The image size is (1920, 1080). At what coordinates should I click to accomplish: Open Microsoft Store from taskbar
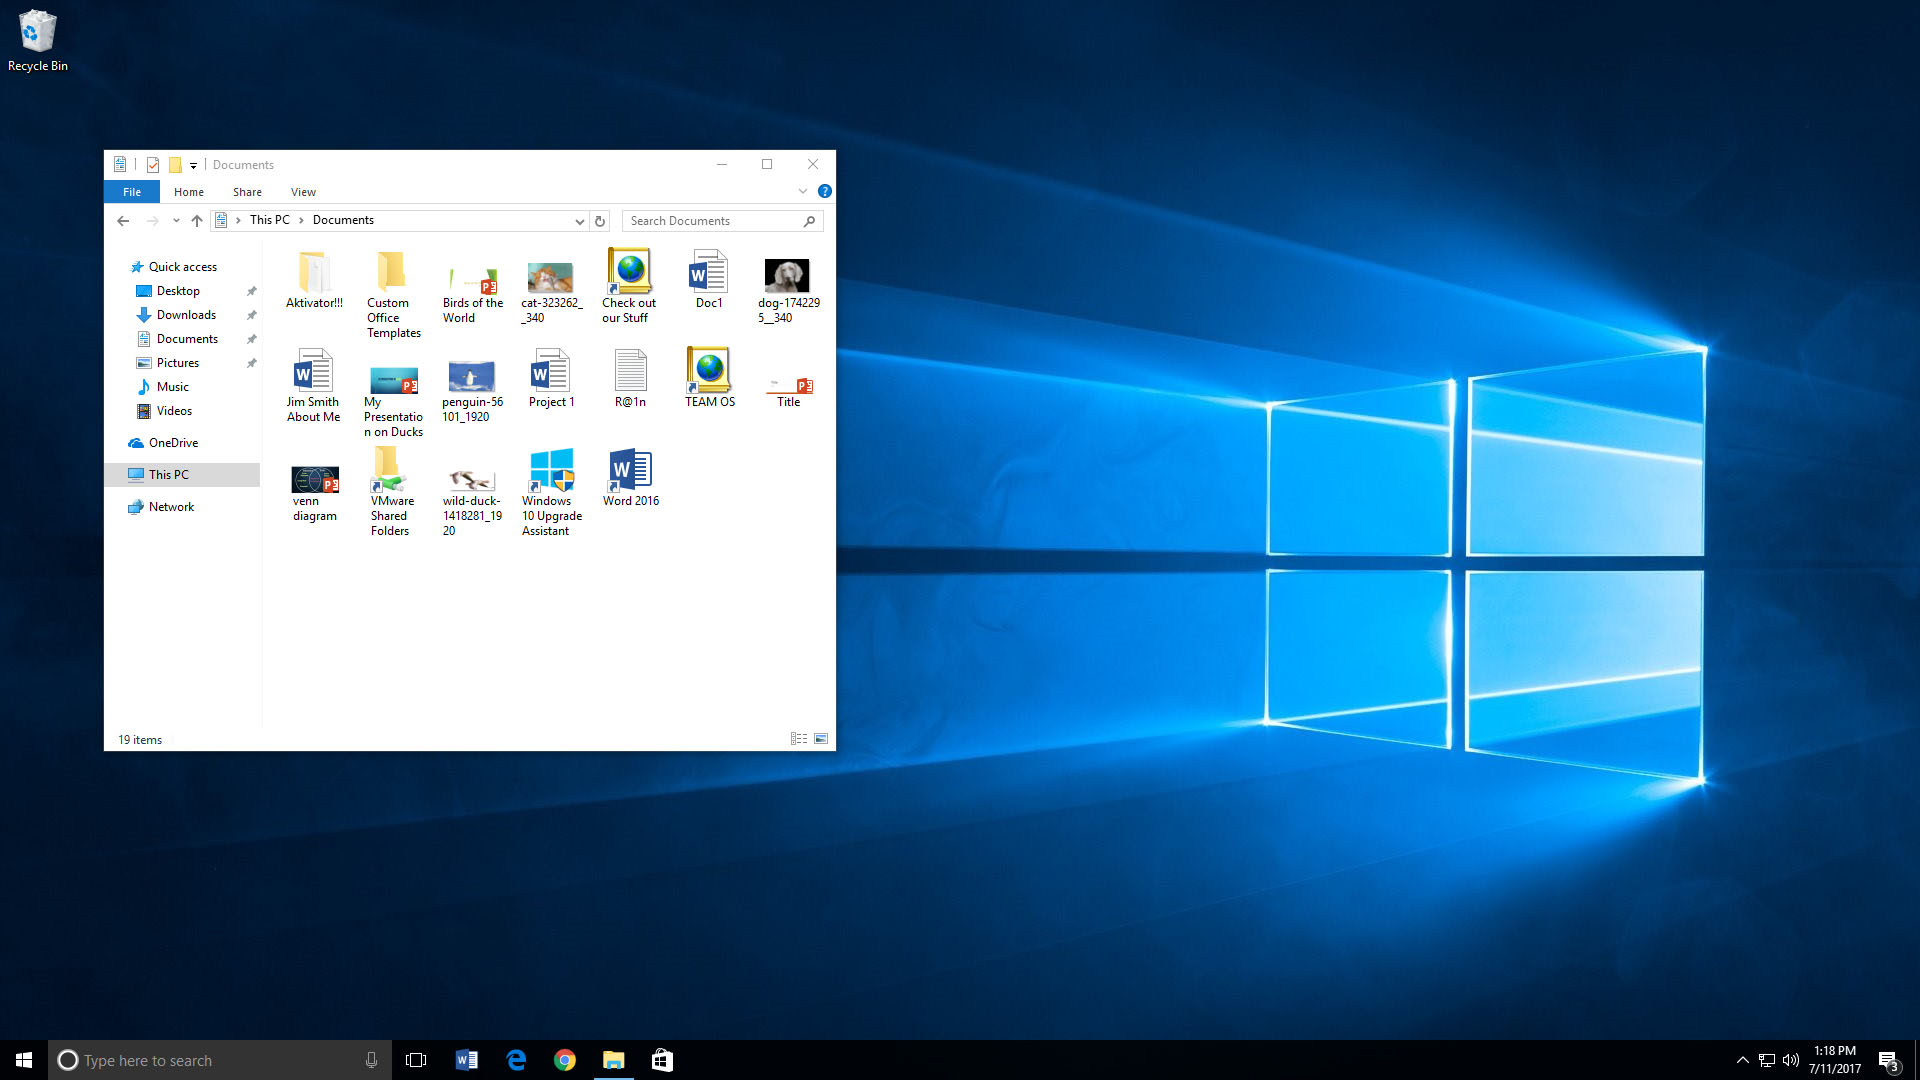(x=662, y=1060)
